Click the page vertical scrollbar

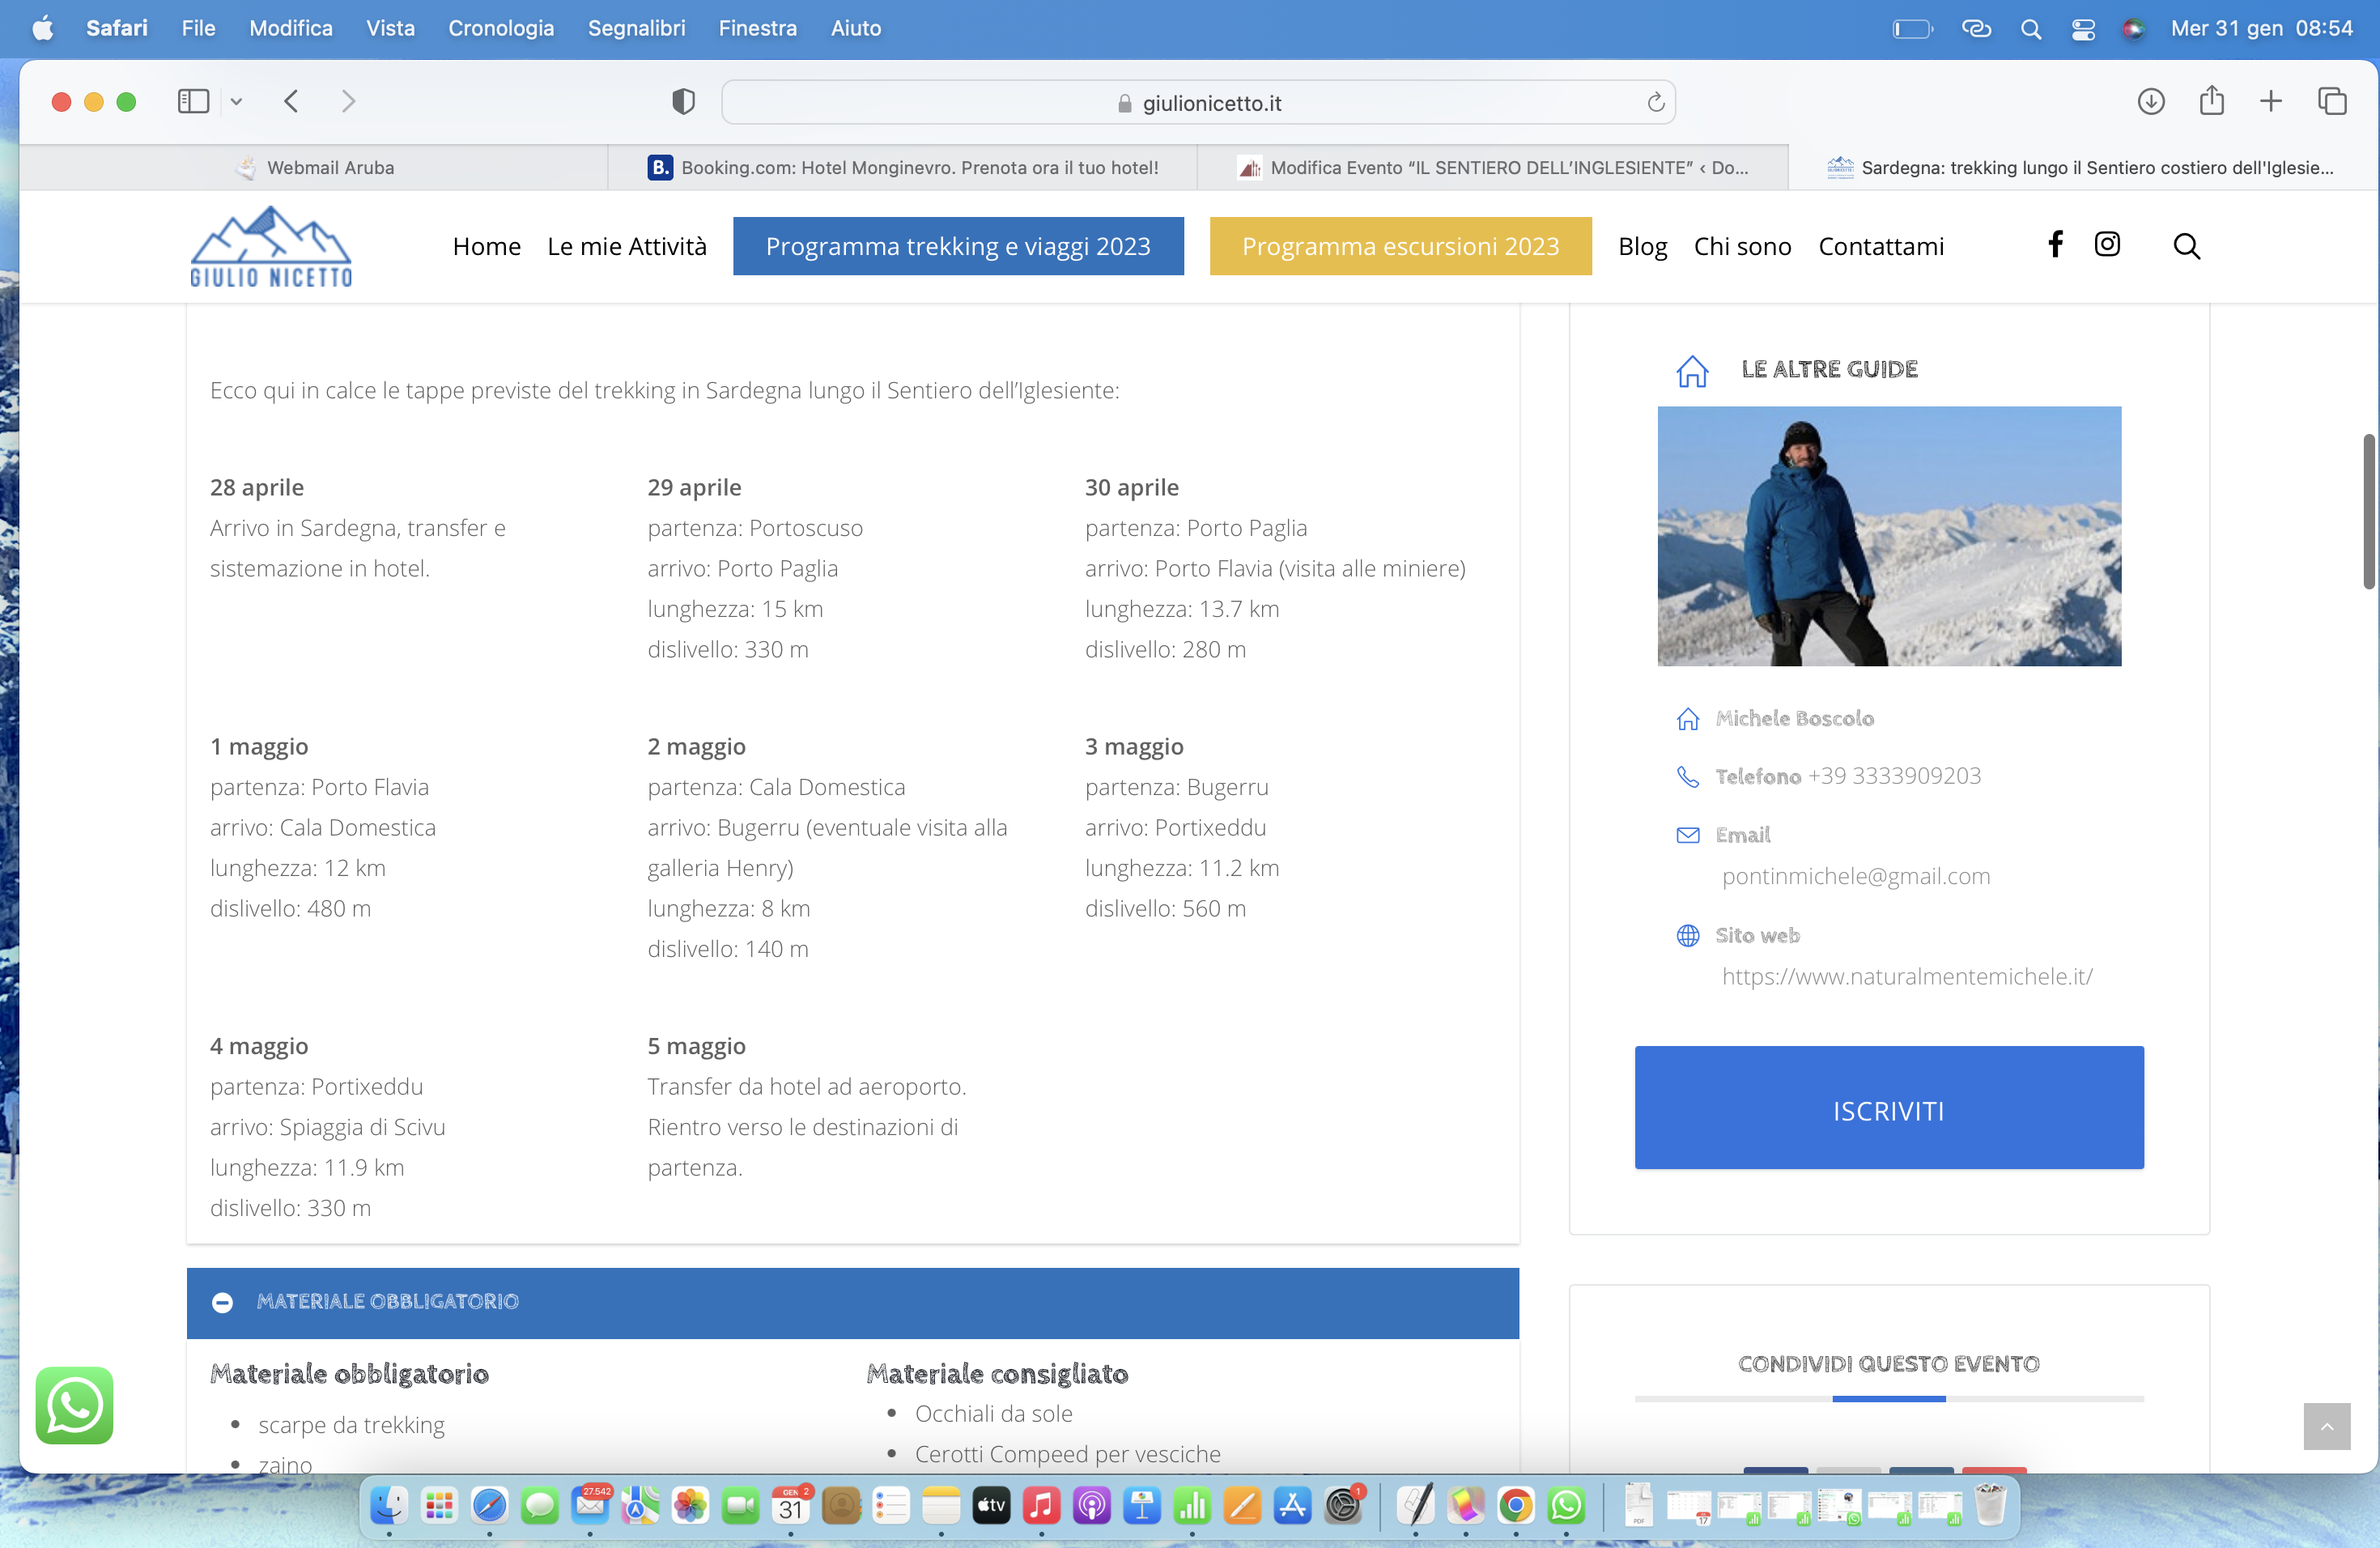pyautogui.click(x=2369, y=512)
